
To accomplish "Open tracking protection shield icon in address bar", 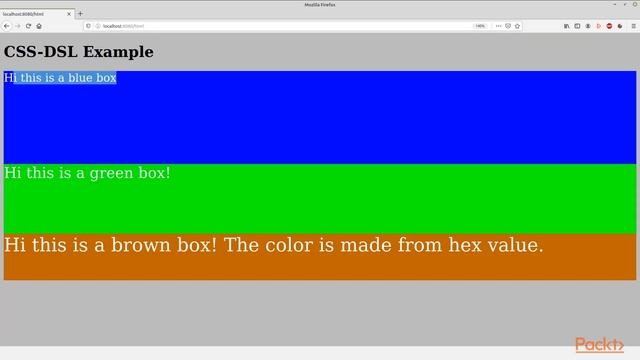I will pos(88,26).
